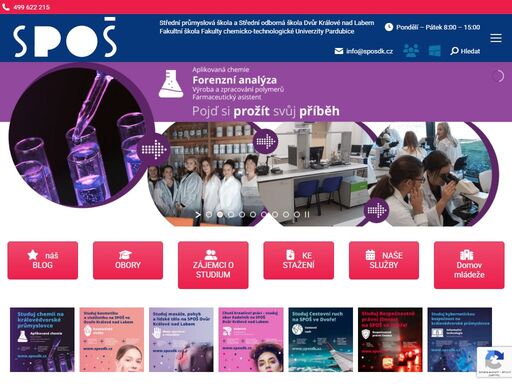Open KE STAŽENÍ downloads button

(298, 260)
